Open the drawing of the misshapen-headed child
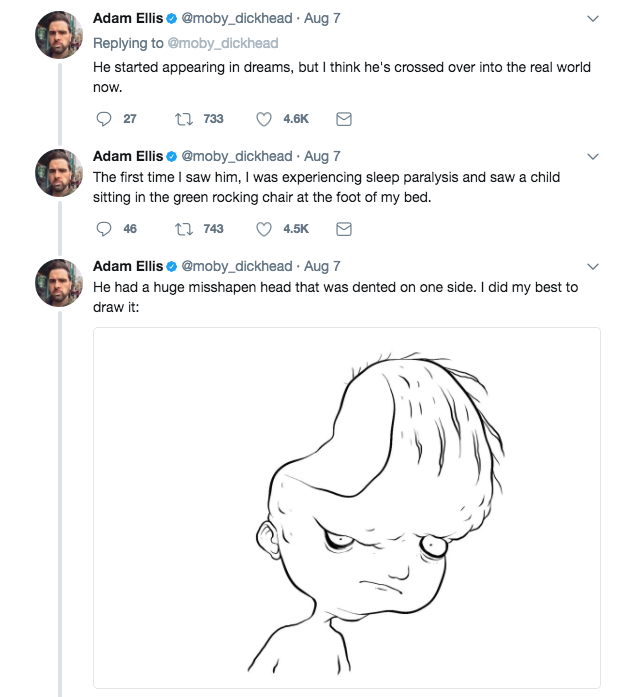Screen dimensions: 636x697 (x=346, y=507)
